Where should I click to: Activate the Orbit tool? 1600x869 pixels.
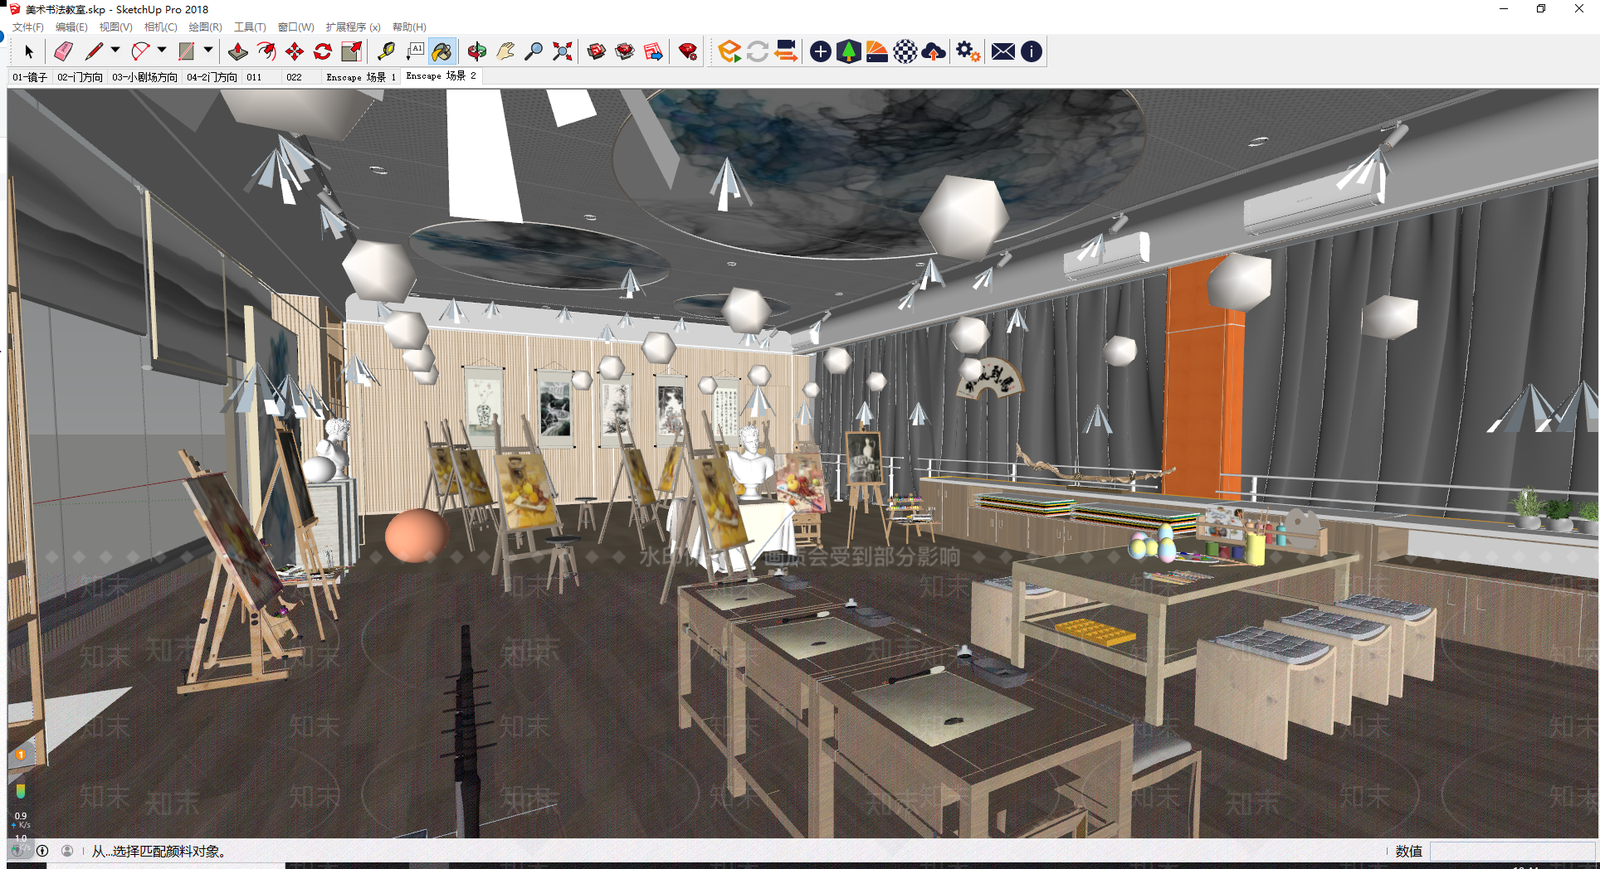click(x=477, y=51)
